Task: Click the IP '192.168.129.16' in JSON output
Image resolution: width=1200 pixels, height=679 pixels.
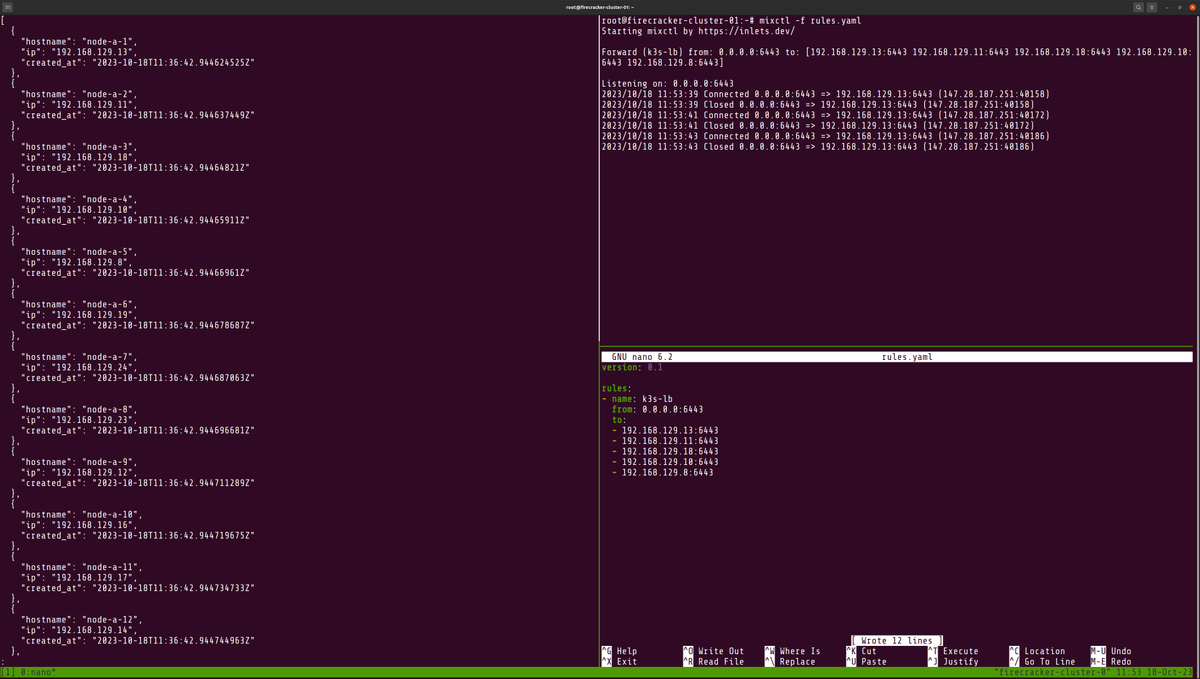Action: [x=92, y=525]
